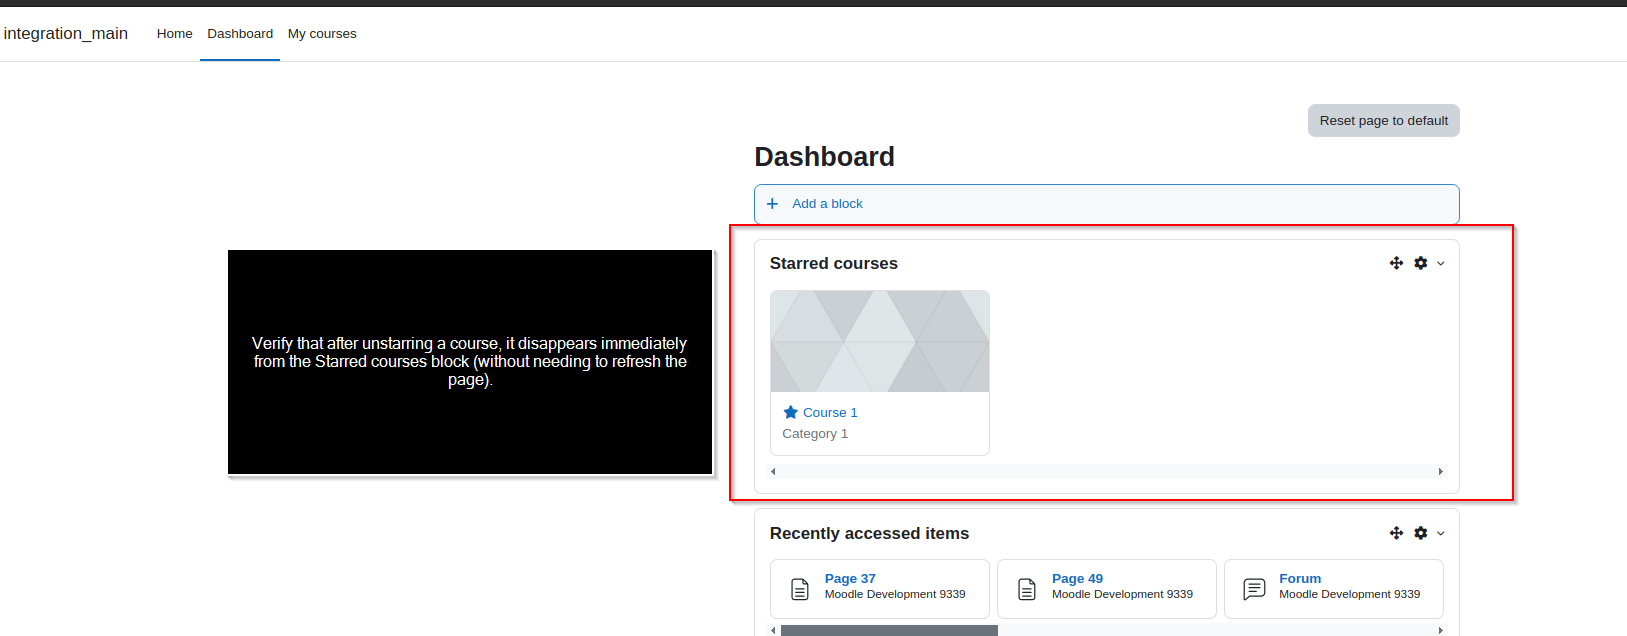Click the right arrow of Starred courses scrollbar
Image resolution: width=1627 pixels, height=636 pixels.
(x=1440, y=471)
